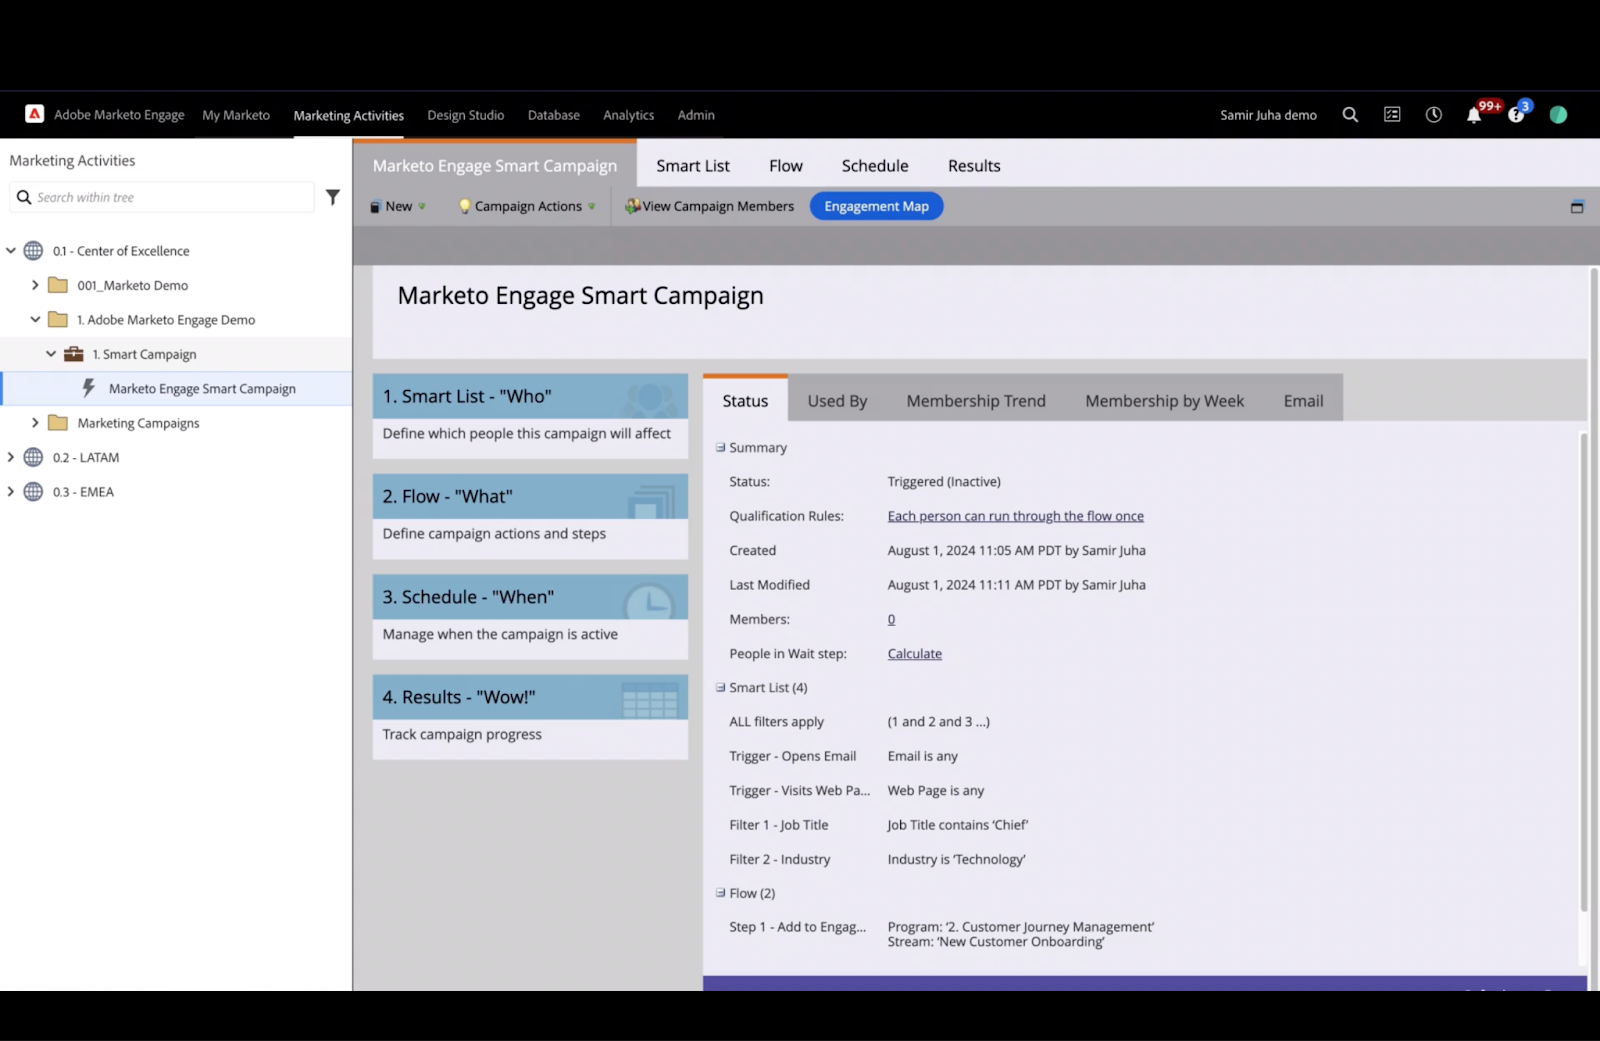Click the status panel vertical scrollbar
Screen dimensions: 1600x1041
[1583, 672]
